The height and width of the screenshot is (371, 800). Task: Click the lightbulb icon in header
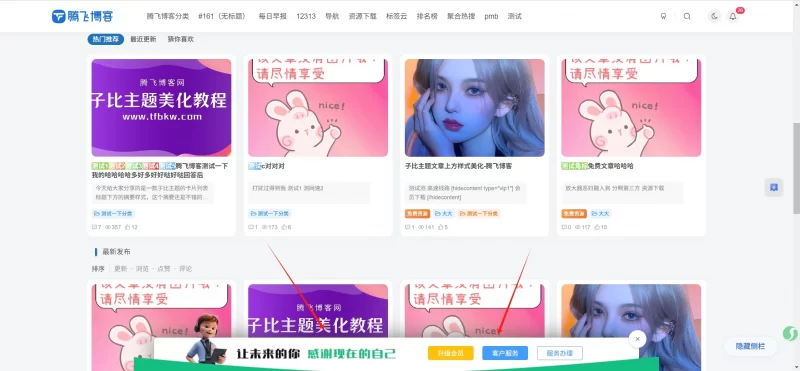(x=663, y=16)
